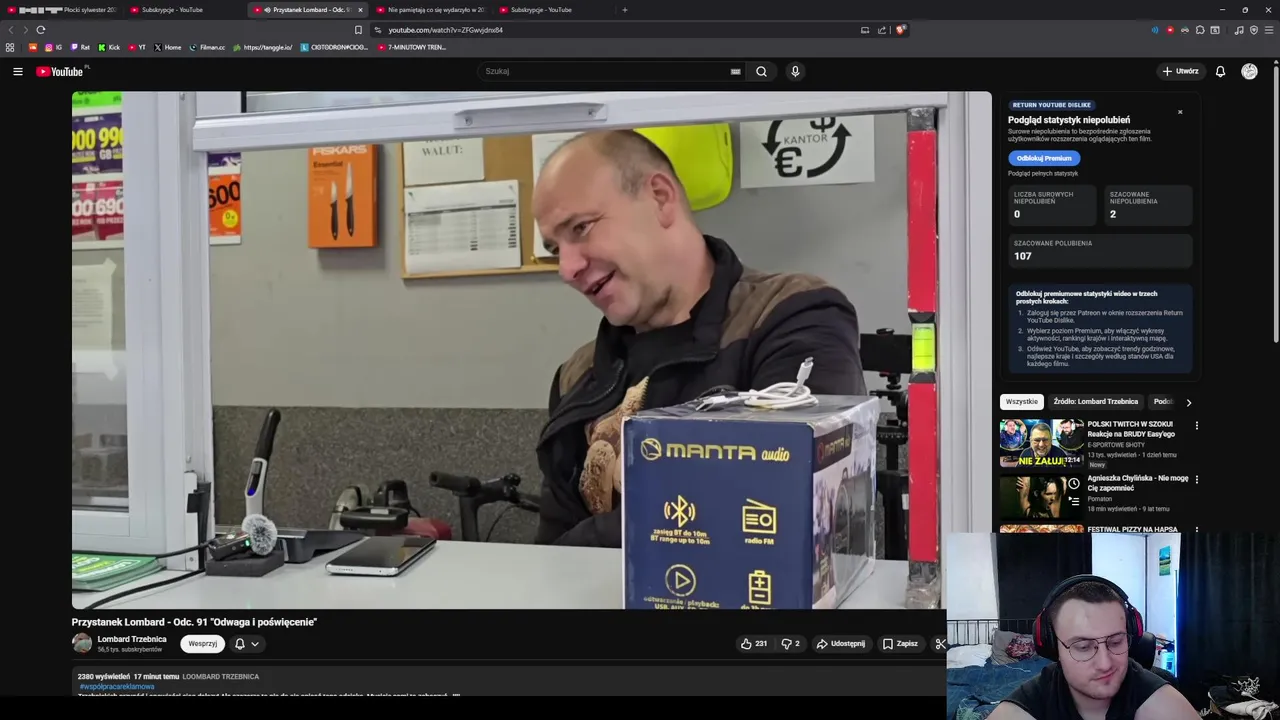Go to YouTube home via the logo
Screen dimensions: 1280x720
[61, 71]
